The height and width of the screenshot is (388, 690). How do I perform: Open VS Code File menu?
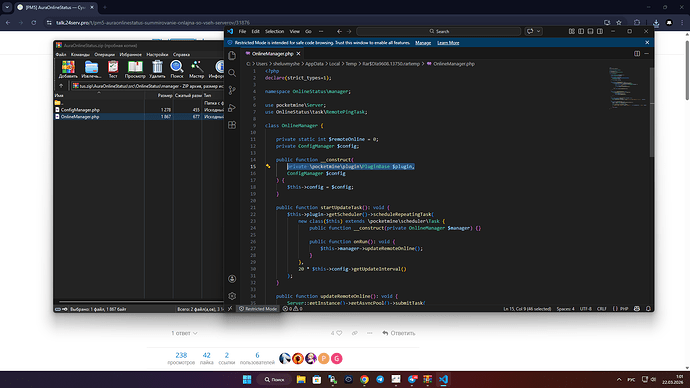242,31
